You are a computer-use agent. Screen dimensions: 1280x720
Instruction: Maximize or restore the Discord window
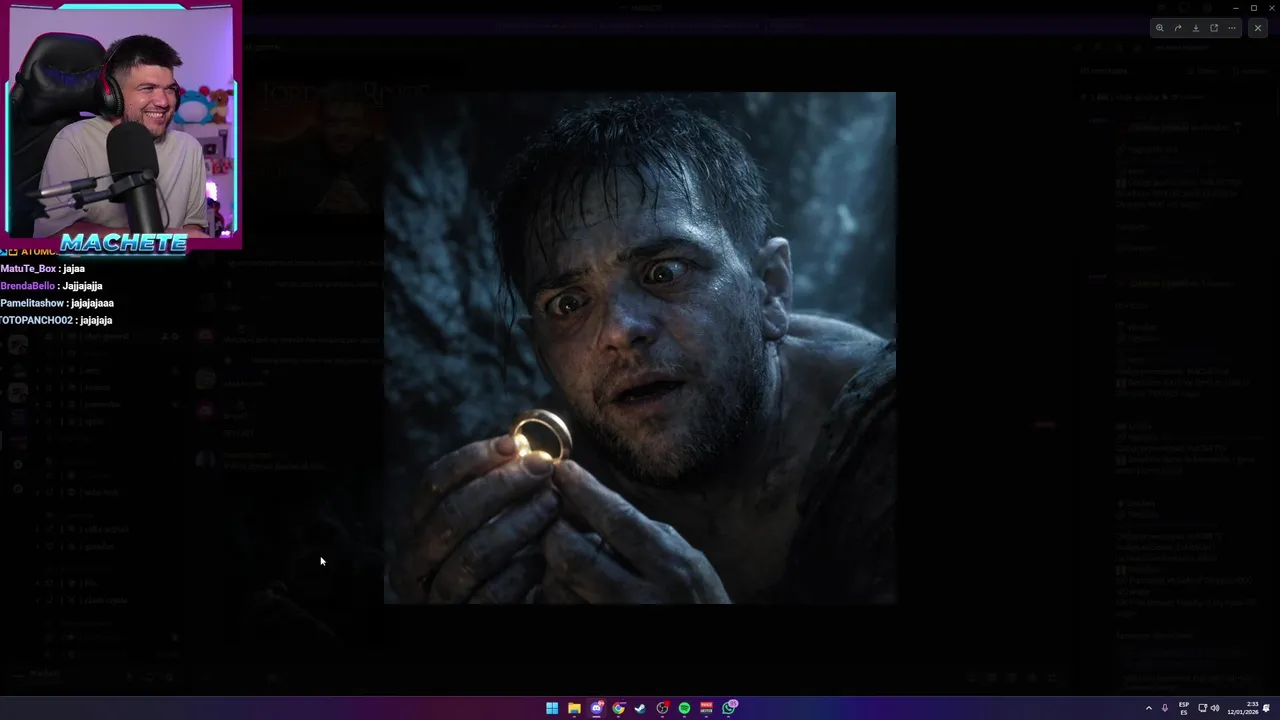1253,8
